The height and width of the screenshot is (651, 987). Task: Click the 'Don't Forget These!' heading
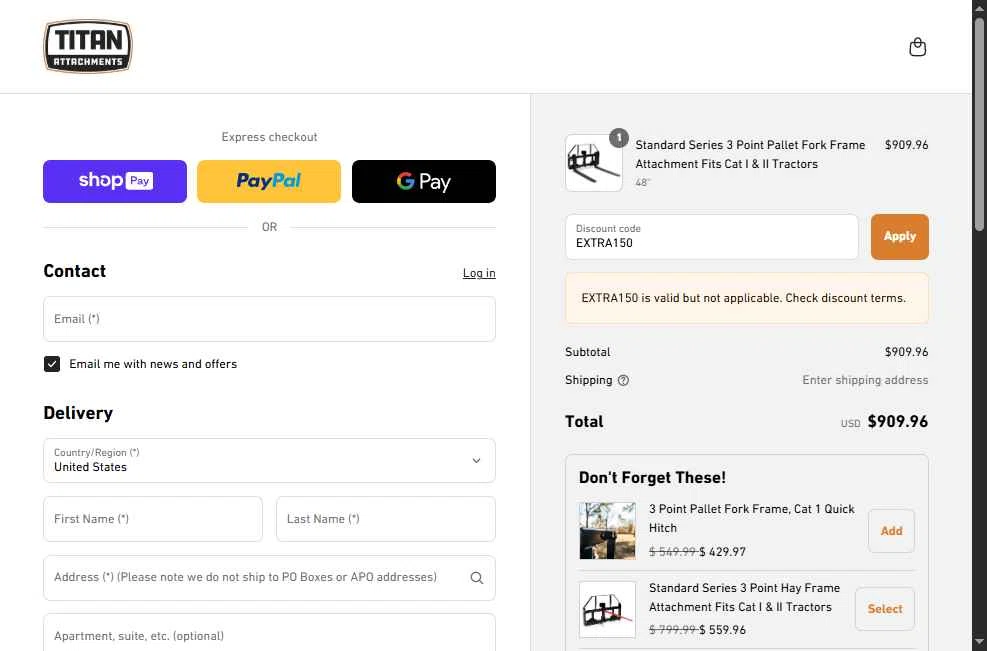(x=652, y=478)
